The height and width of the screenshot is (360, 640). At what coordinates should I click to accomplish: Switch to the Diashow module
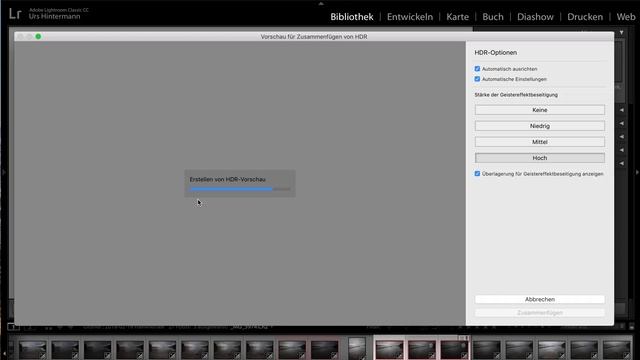[535, 17]
